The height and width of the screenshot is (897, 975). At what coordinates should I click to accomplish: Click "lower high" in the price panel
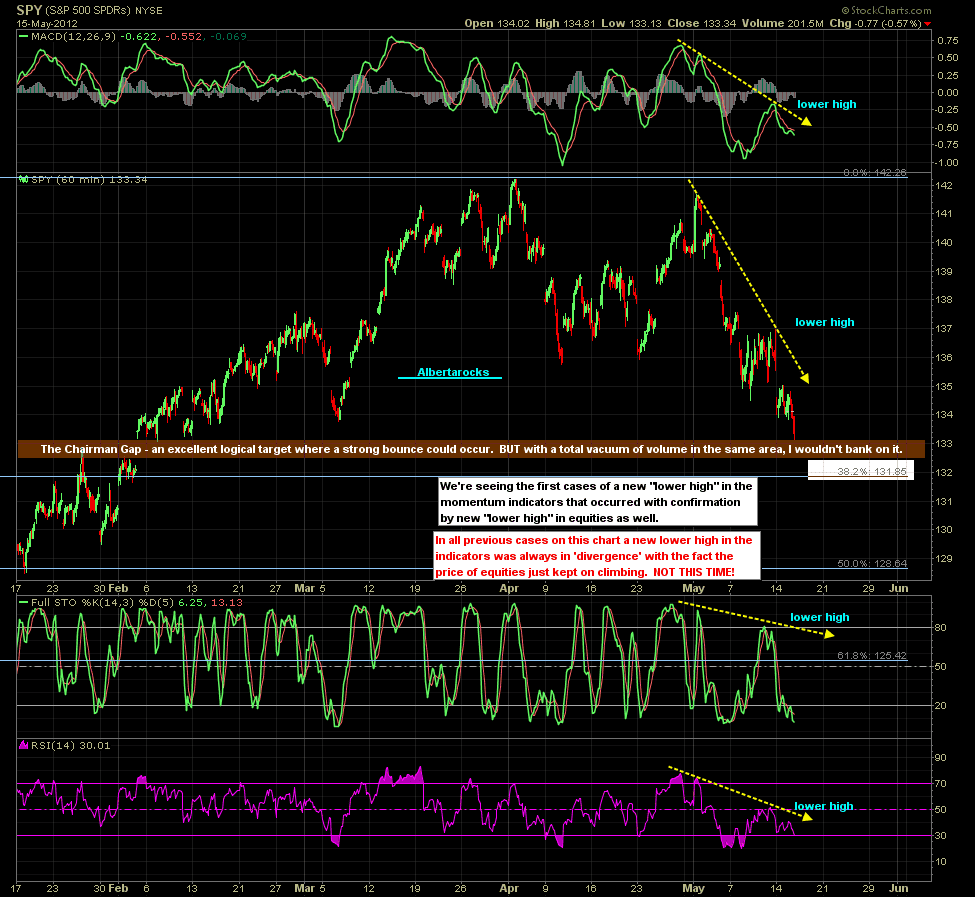[825, 322]
